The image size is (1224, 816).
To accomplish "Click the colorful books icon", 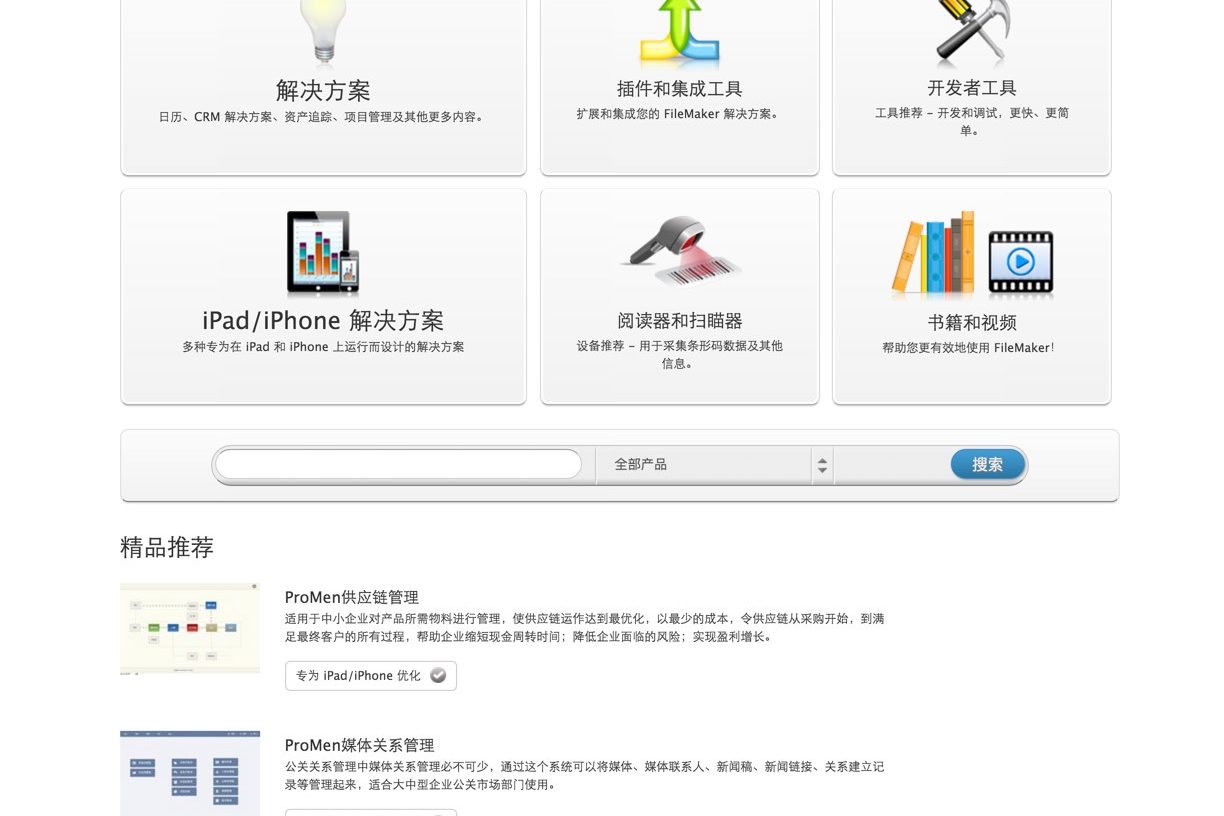I will coord(932,255).
